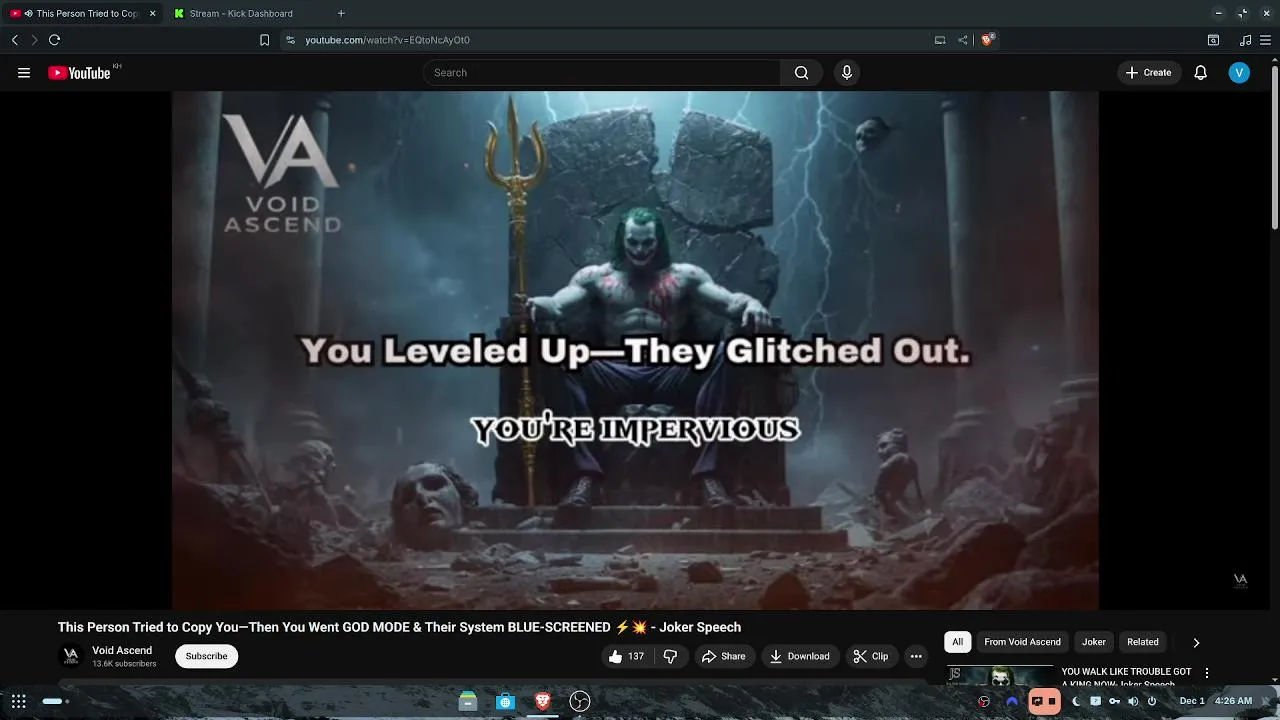
Task: Open options for 'YOU WALK LIKE TROUBLE' video
Action: [x=1207, y=673]
